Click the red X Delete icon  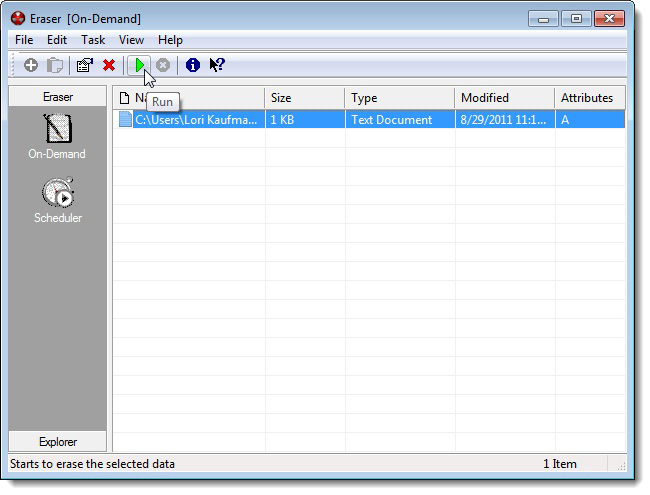point(109,65)
